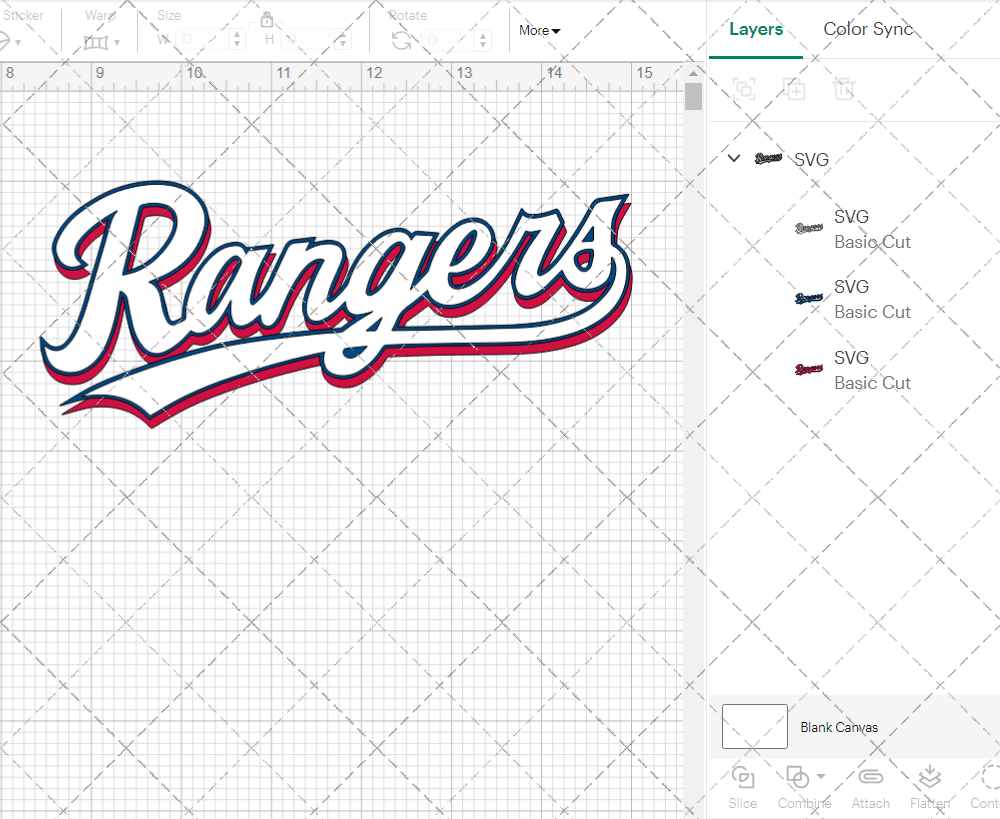This screenshot has width=1000, height=819.
Task: Click the Rotate icon in toolbar
Action: 401,40
